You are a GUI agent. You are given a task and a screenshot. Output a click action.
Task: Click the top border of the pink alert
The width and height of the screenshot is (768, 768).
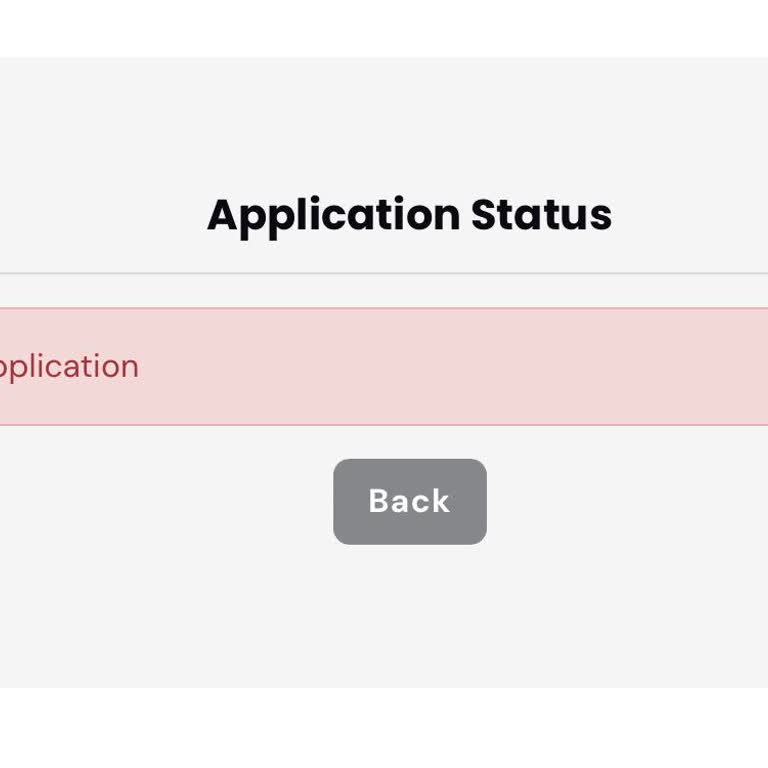click(x=384, y=308)
